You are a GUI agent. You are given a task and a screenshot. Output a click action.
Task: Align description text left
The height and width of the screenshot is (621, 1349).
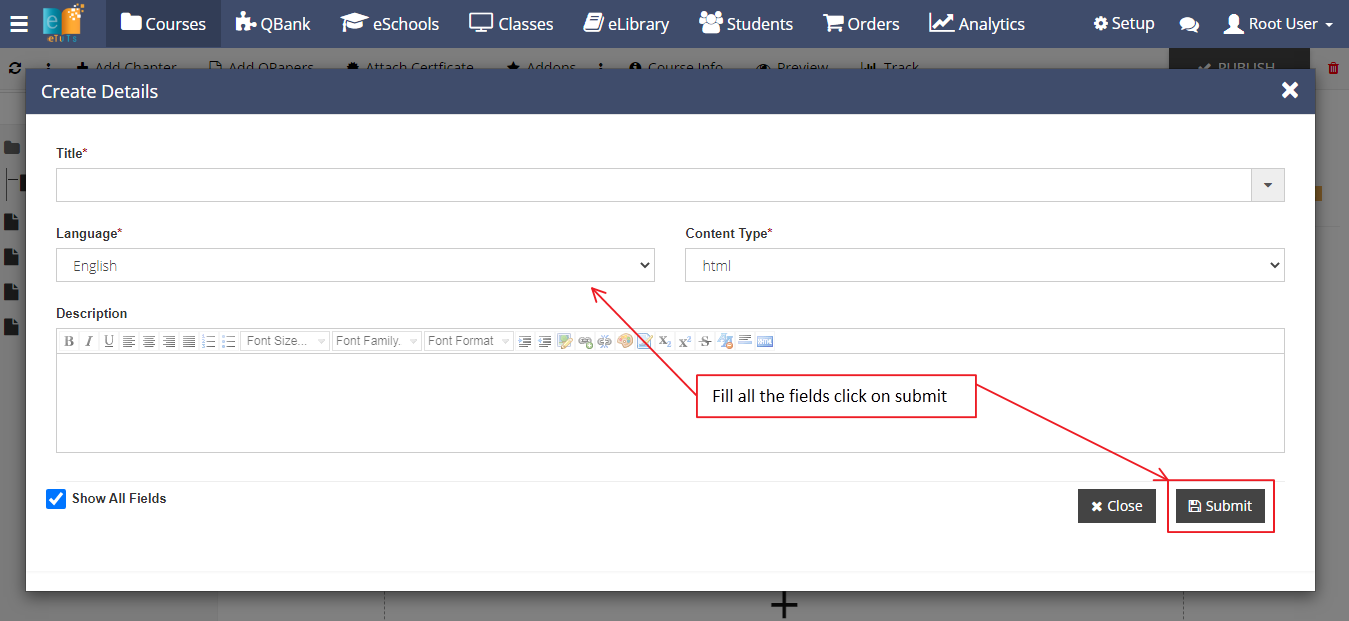(x=129, y=341)
